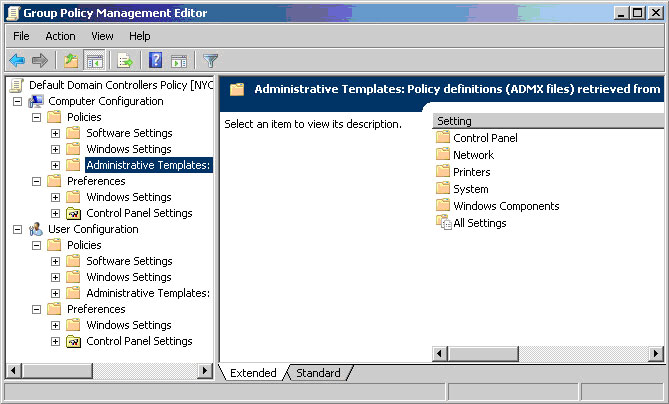The width and height of the screenshot is (669, 404).
Task: Collapse the Computer Configuration node
Action: (17, 102)
